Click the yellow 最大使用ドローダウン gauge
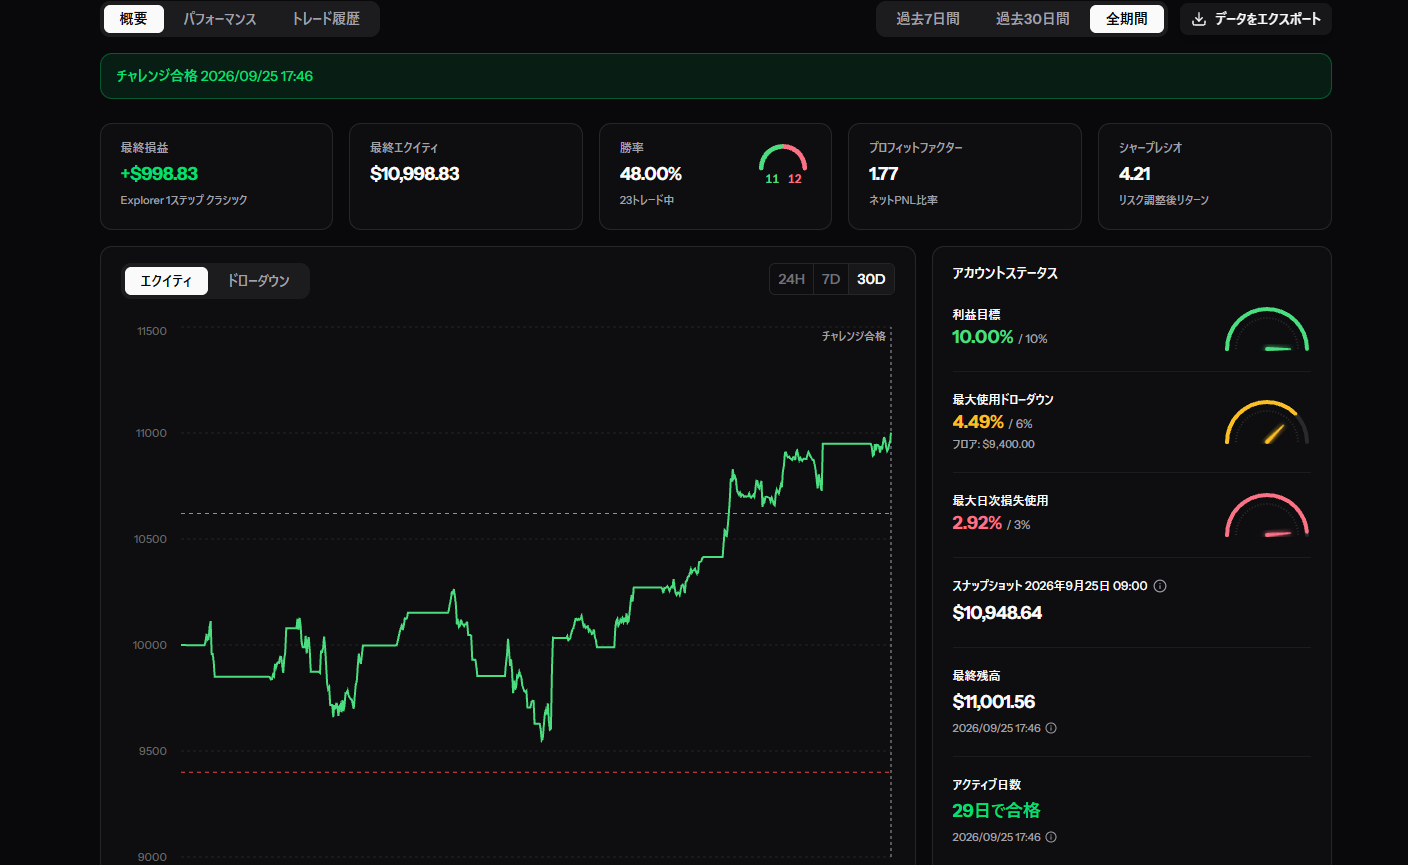 tap(1267, 422)
